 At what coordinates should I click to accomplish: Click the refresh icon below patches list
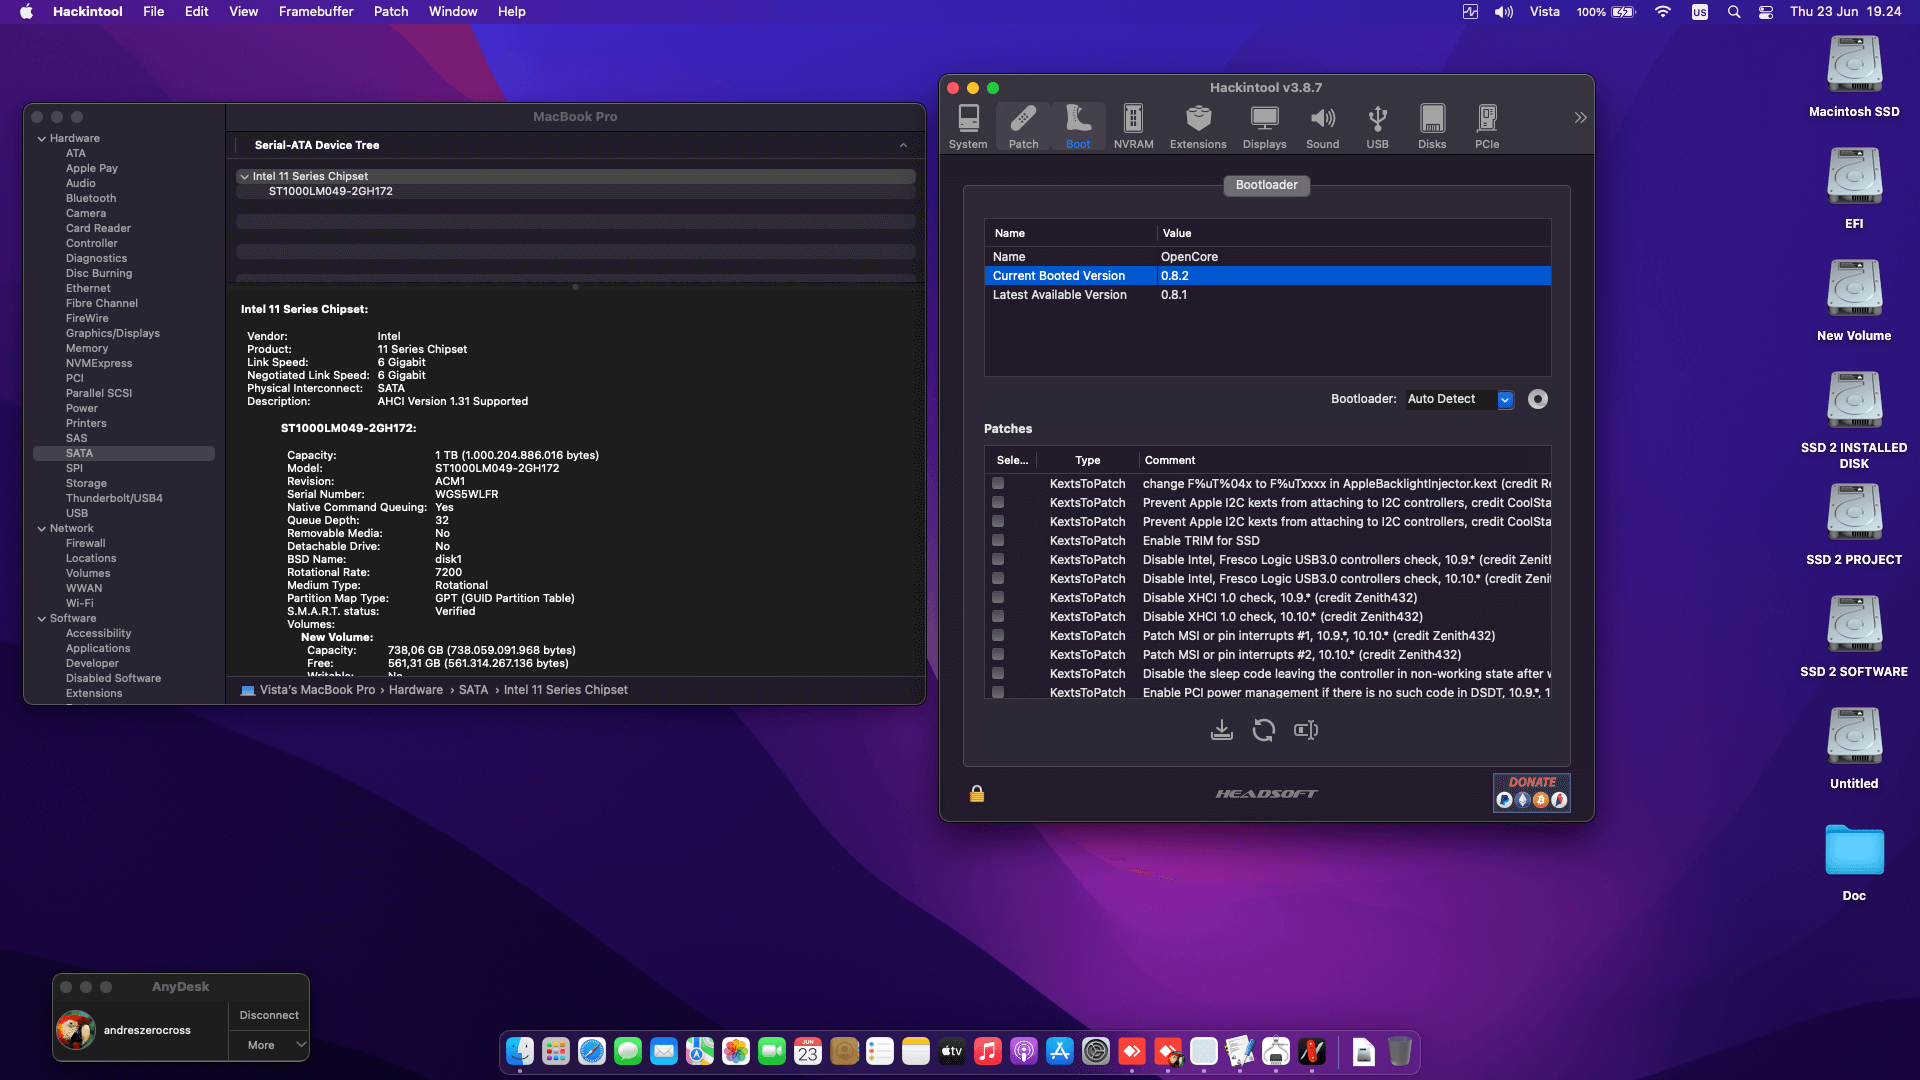point(1264,730)
